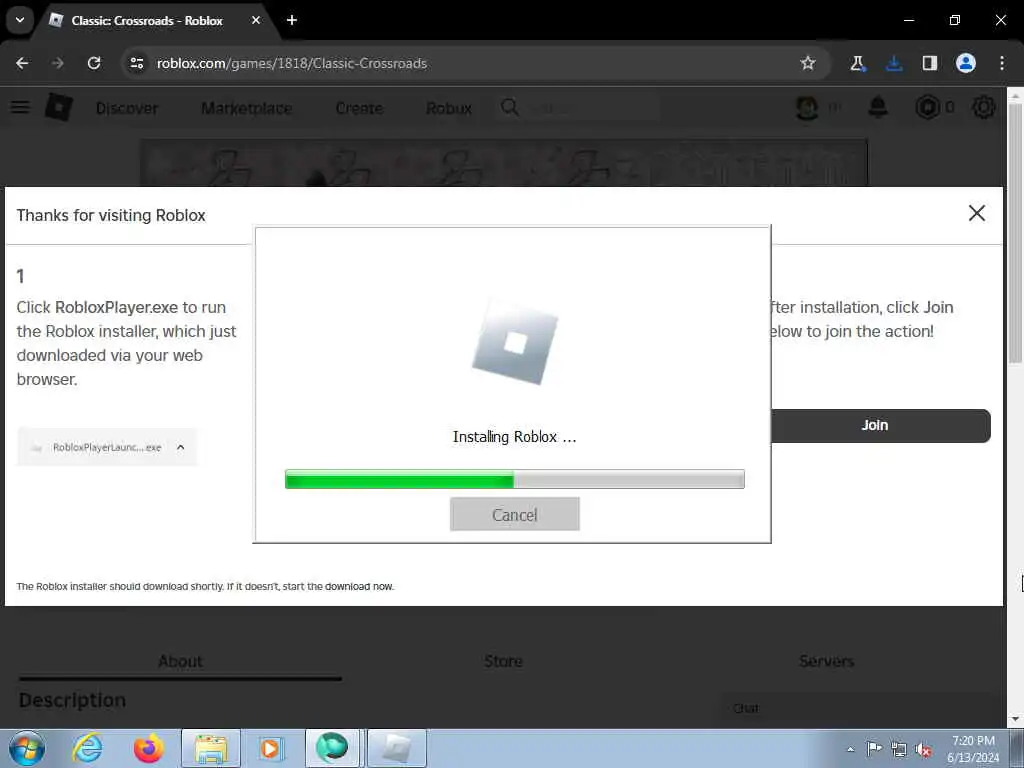
Task: Open the Robux balance icon
Action: [927, 107]
